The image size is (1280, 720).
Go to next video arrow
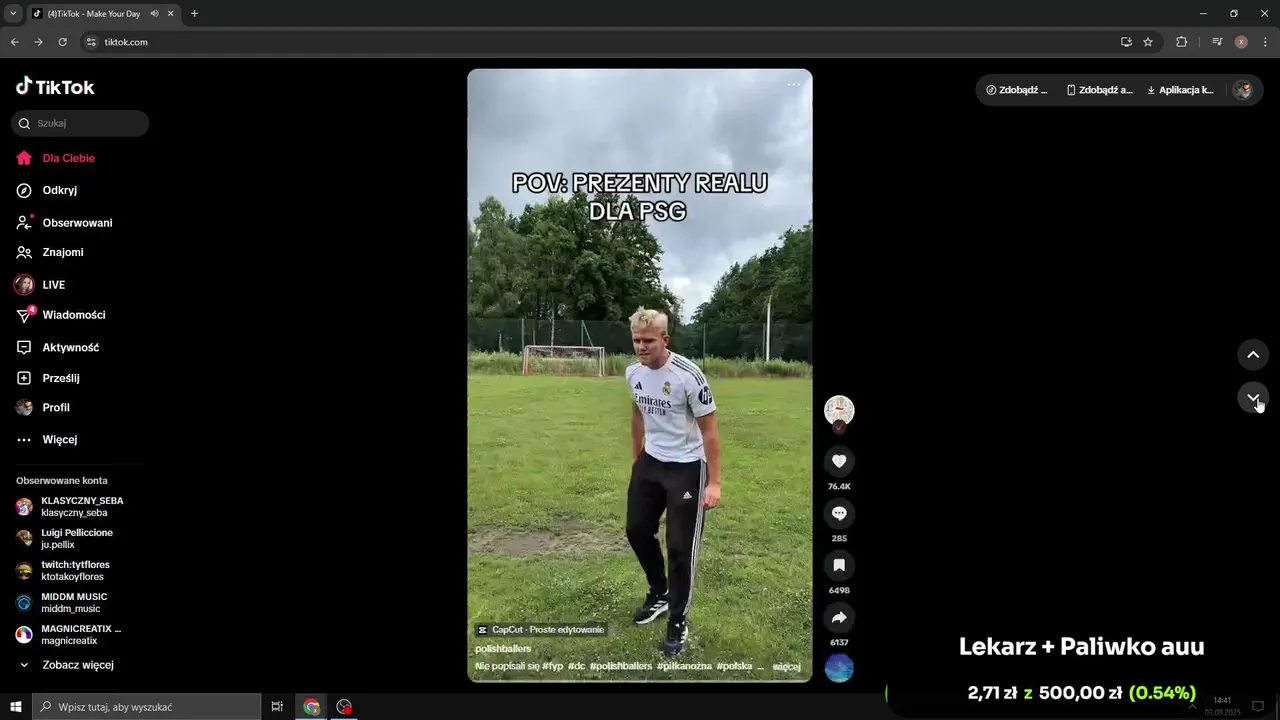[1253, 397]
